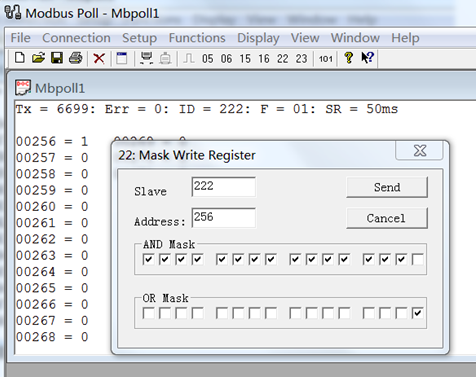
Task: Click the Connect toolbar icon
Action: (x=146, y=58)
